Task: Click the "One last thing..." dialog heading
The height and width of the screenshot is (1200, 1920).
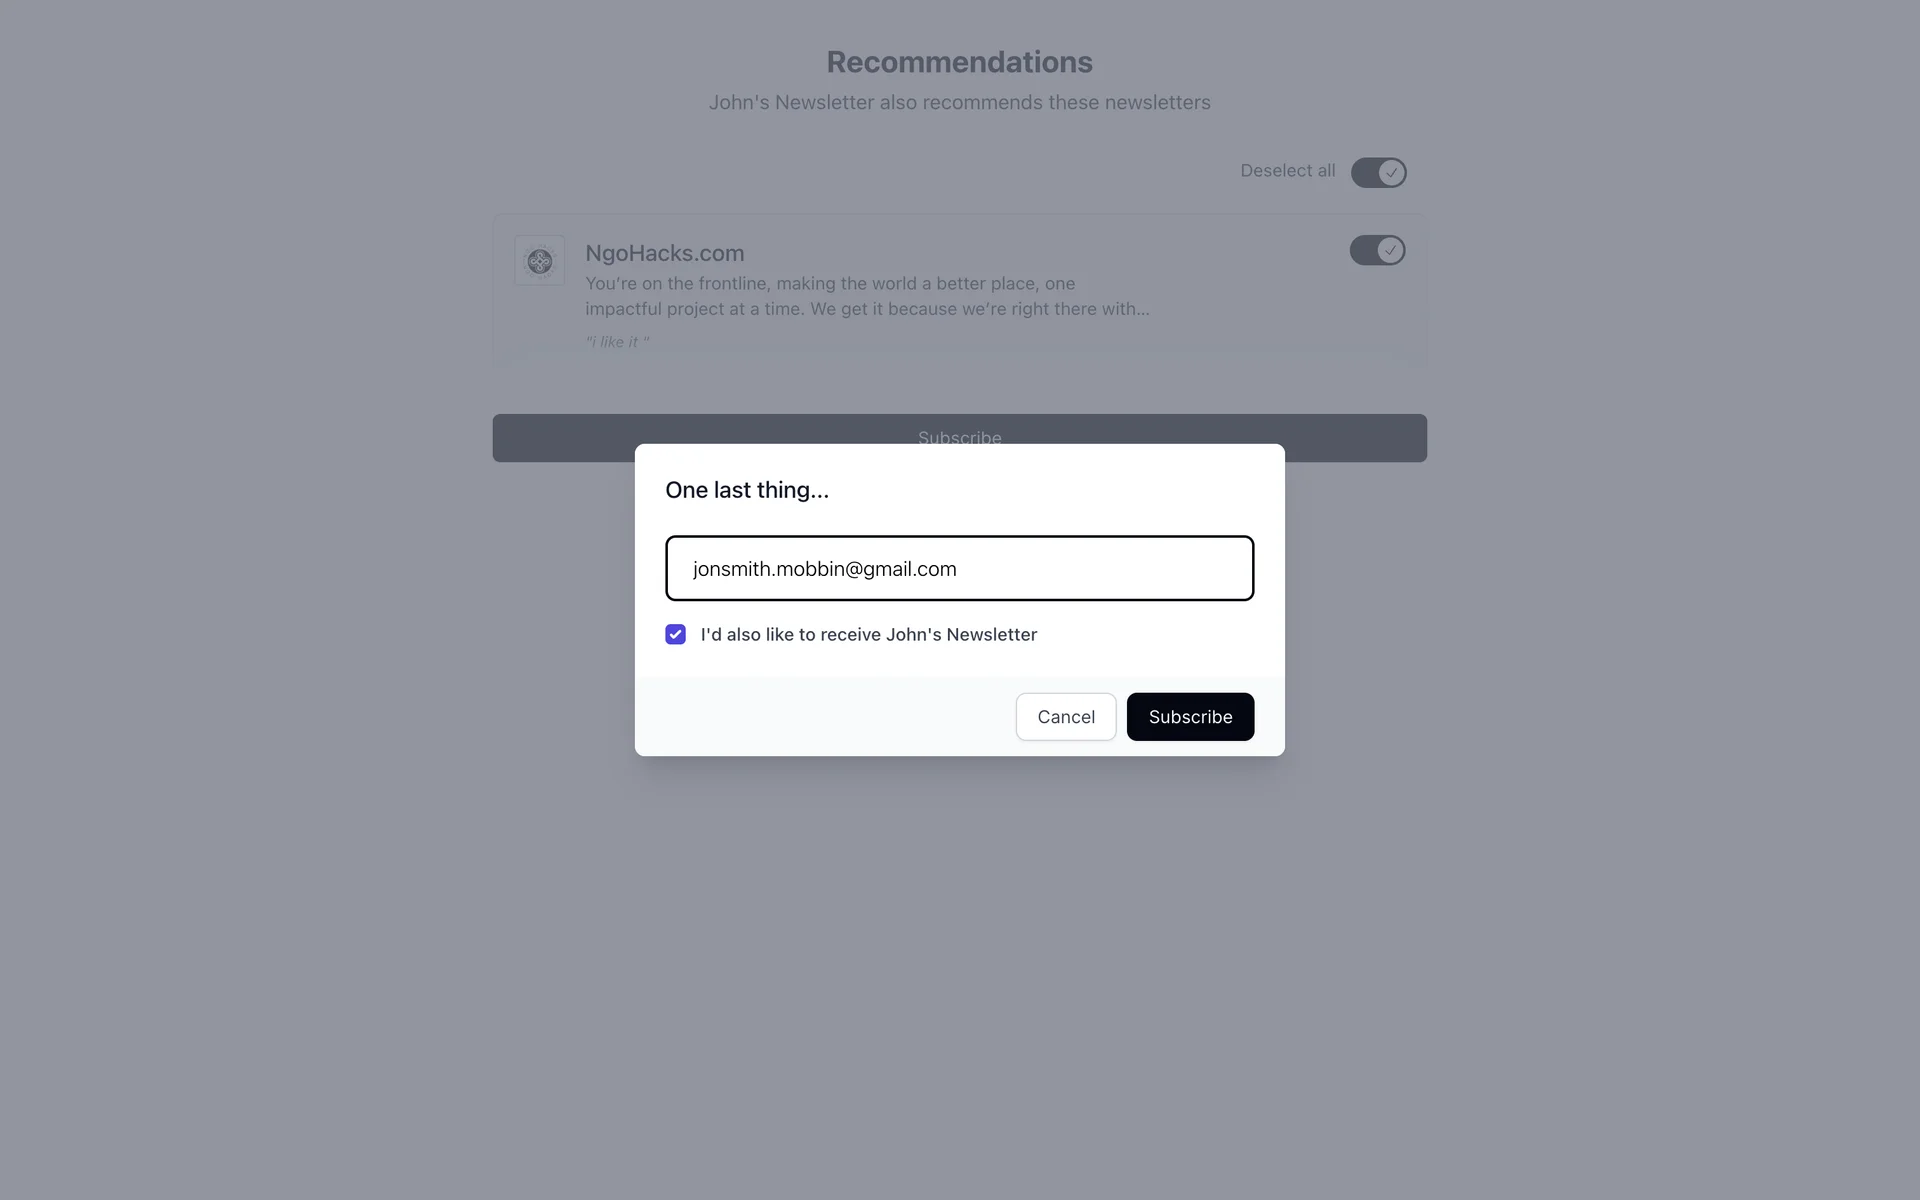Action: click(x=747, y=490)
